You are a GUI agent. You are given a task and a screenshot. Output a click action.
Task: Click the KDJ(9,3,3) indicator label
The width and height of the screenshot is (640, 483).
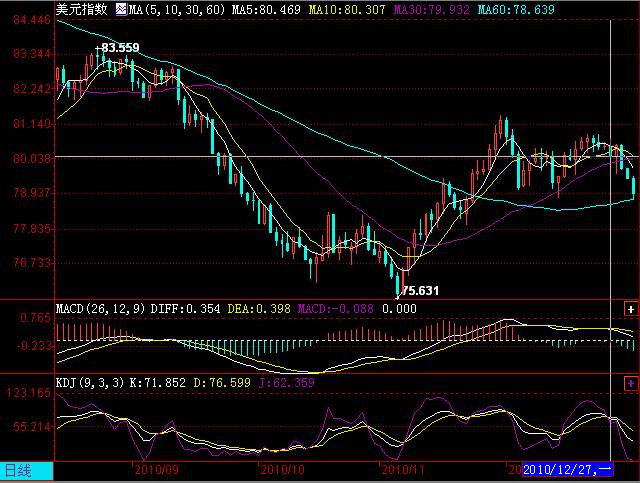(90, 383)
